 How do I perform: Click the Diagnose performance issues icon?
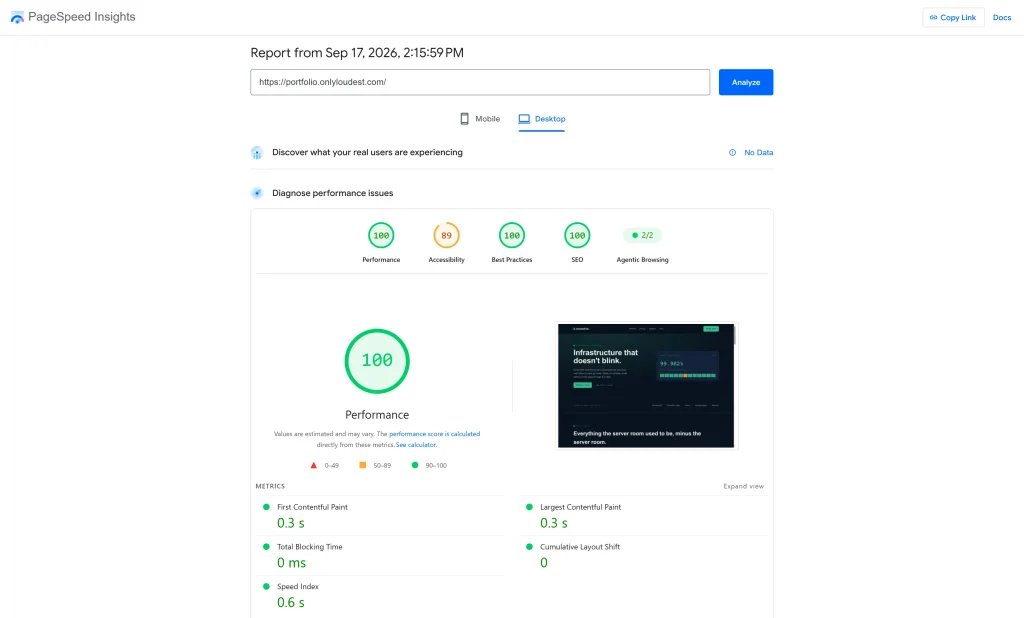257,193
